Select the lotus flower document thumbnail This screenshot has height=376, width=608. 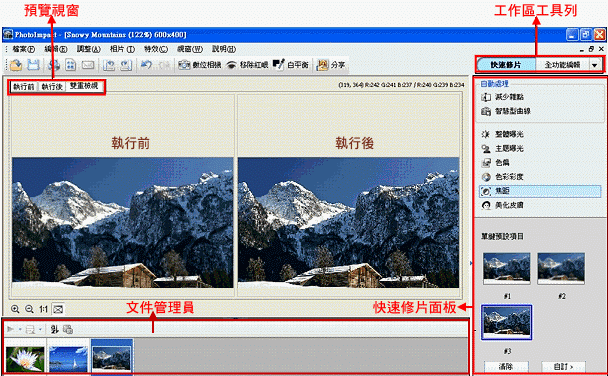click(x=25, y=358)
